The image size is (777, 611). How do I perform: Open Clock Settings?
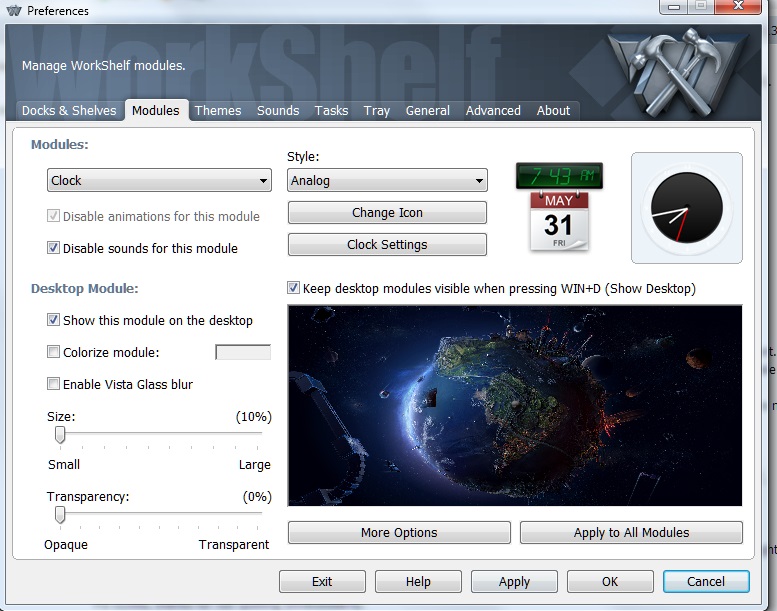(x=387, y=245)
